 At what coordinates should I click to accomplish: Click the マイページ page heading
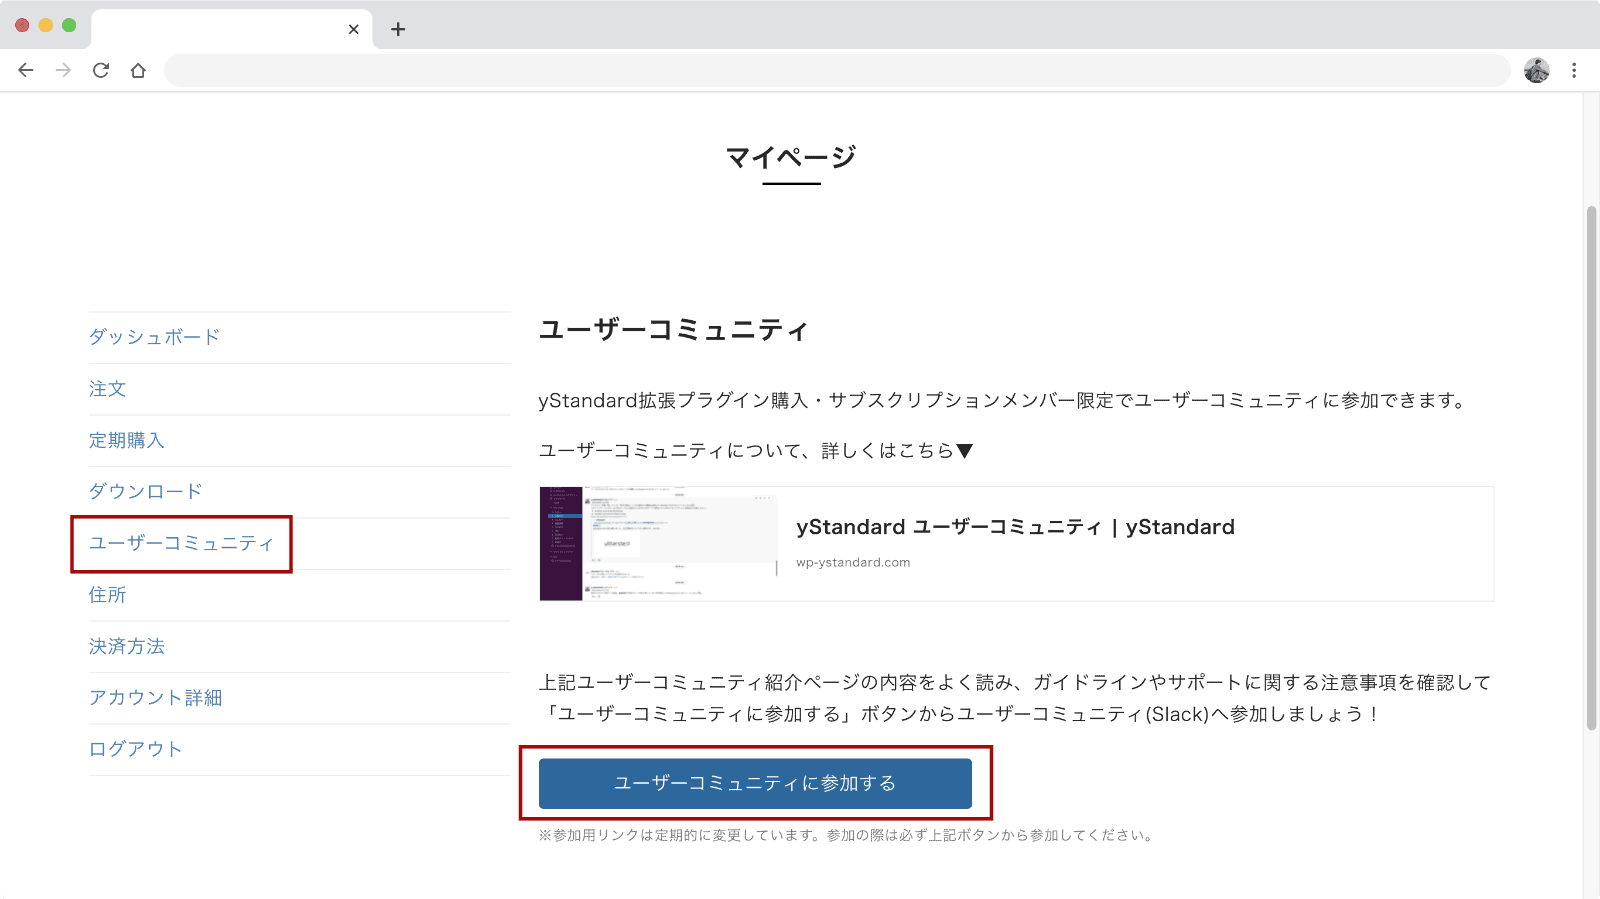click(x=791, y=157)
